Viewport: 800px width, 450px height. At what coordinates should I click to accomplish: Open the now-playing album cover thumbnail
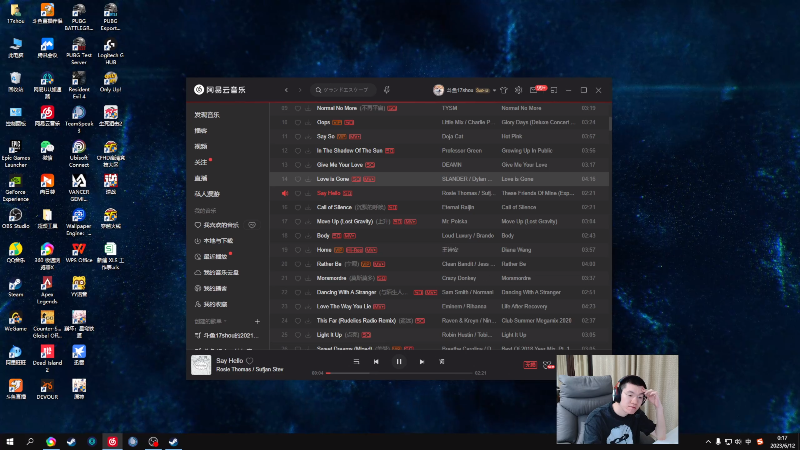click(201, 365)
